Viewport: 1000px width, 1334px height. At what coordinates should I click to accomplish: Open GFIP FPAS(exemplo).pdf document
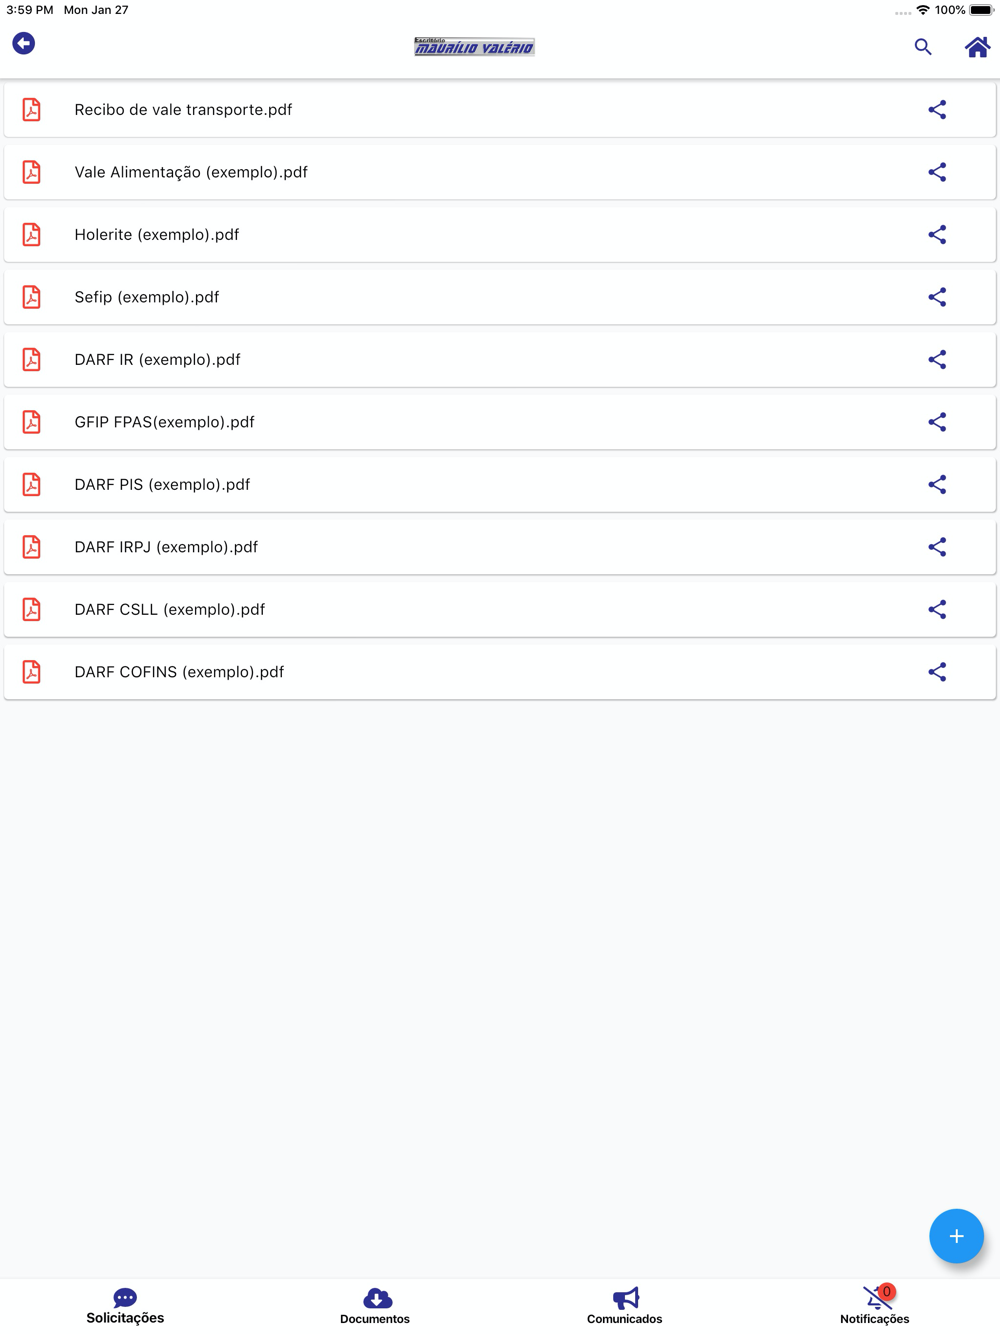point(164,422)
